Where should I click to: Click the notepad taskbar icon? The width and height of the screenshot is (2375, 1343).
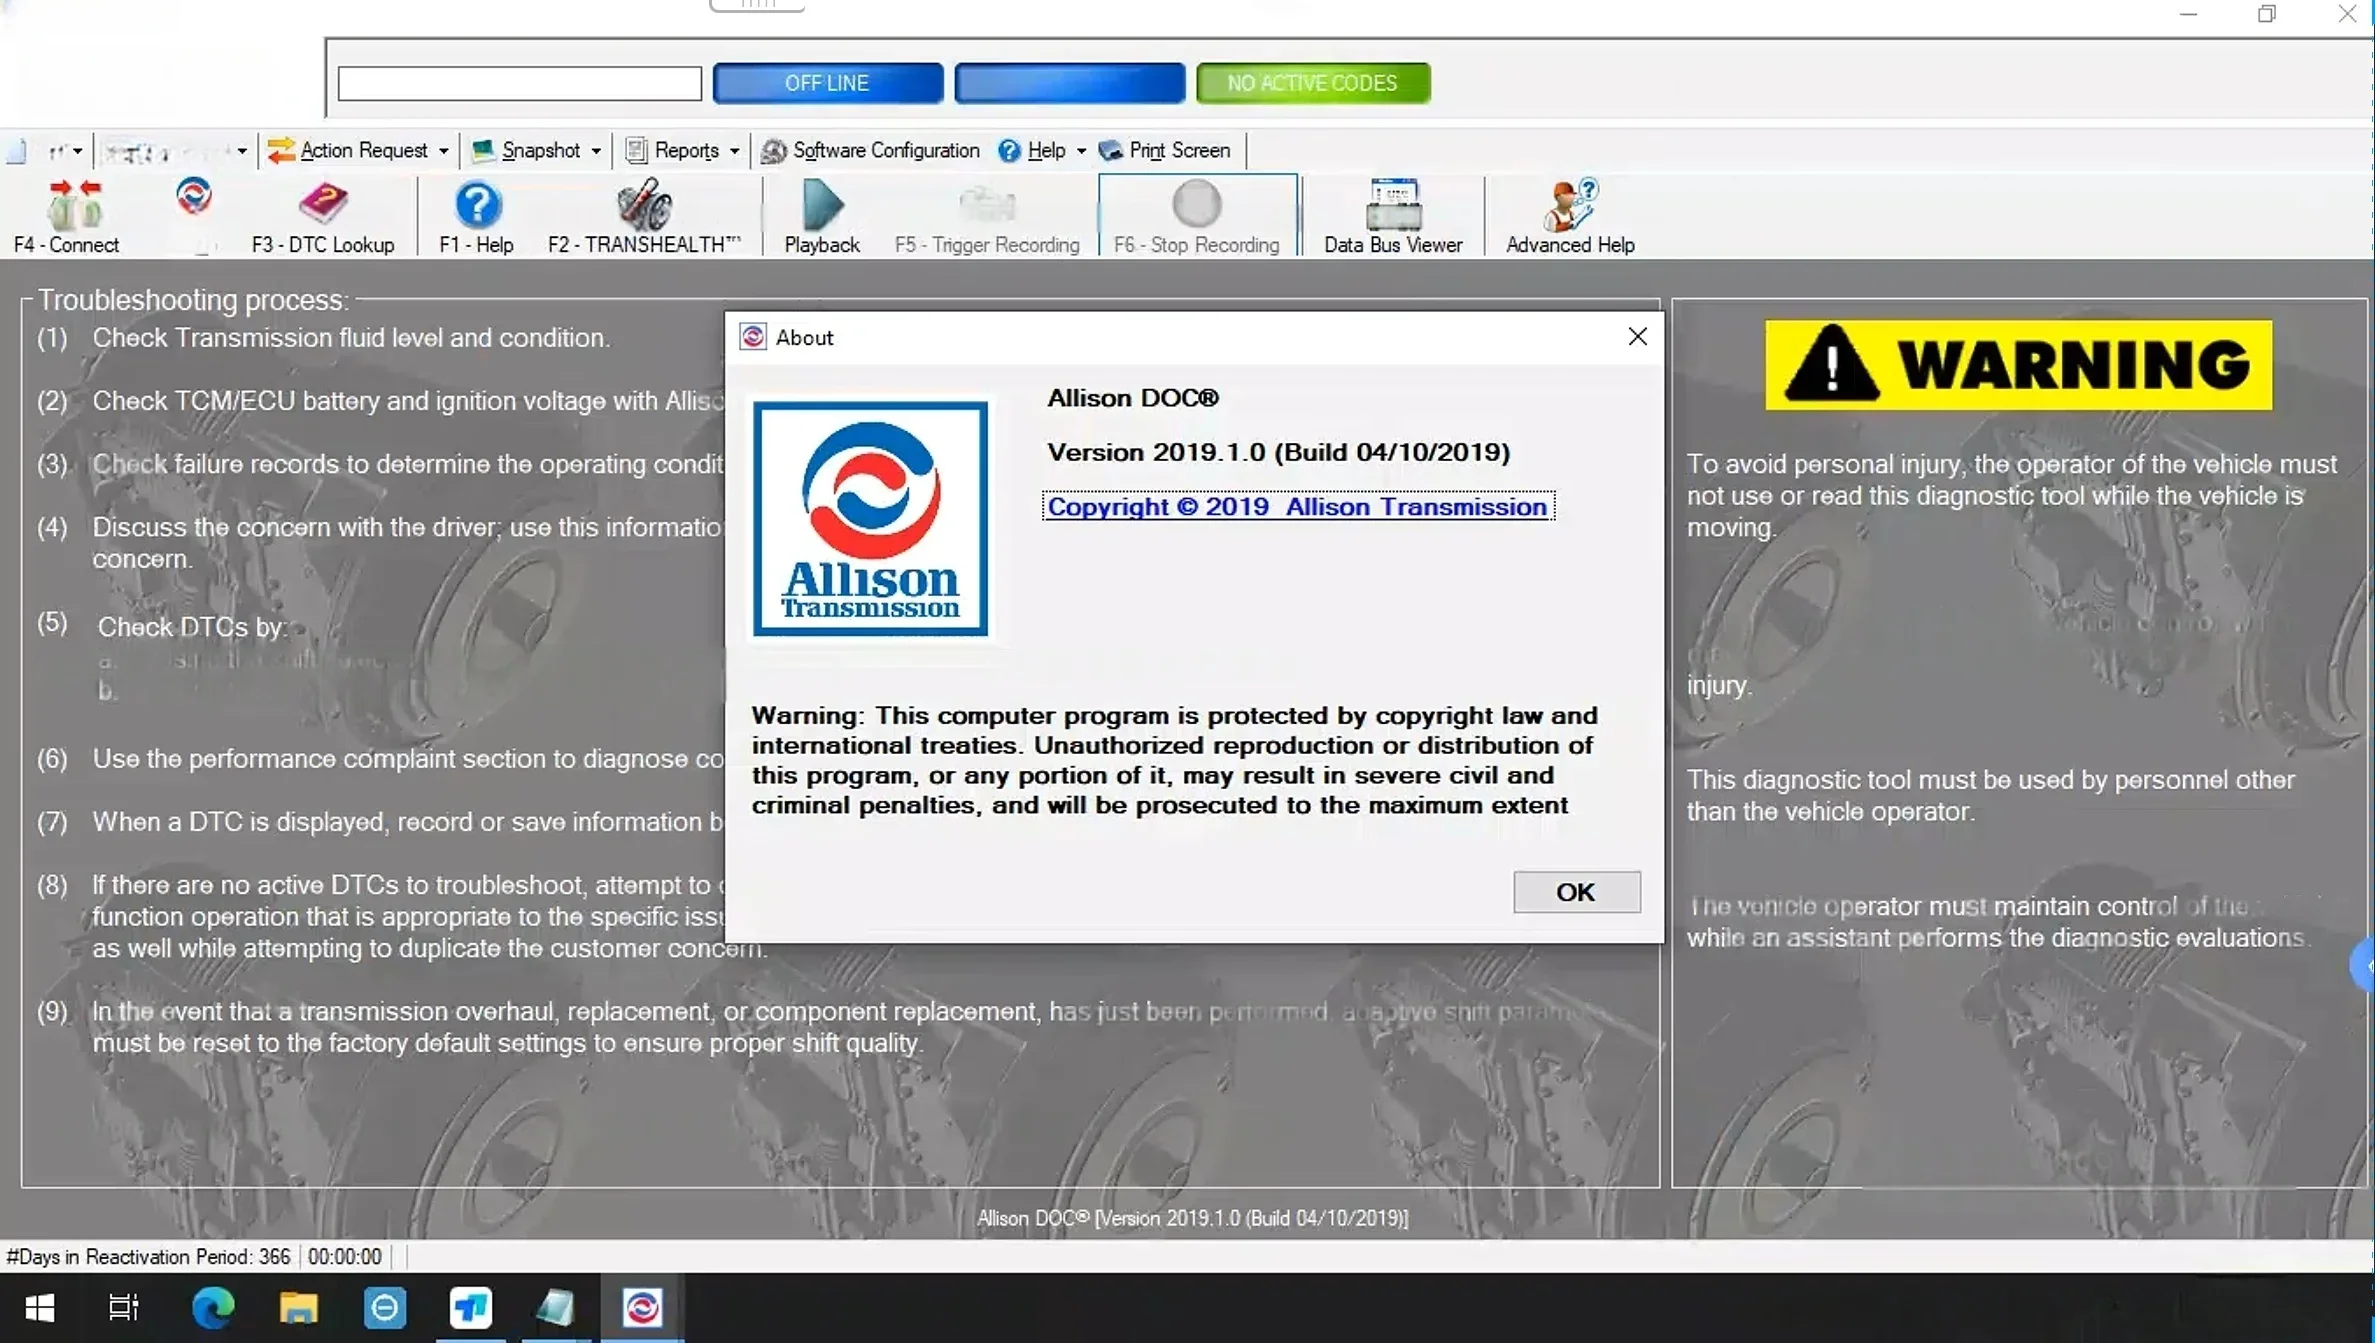556,1308
